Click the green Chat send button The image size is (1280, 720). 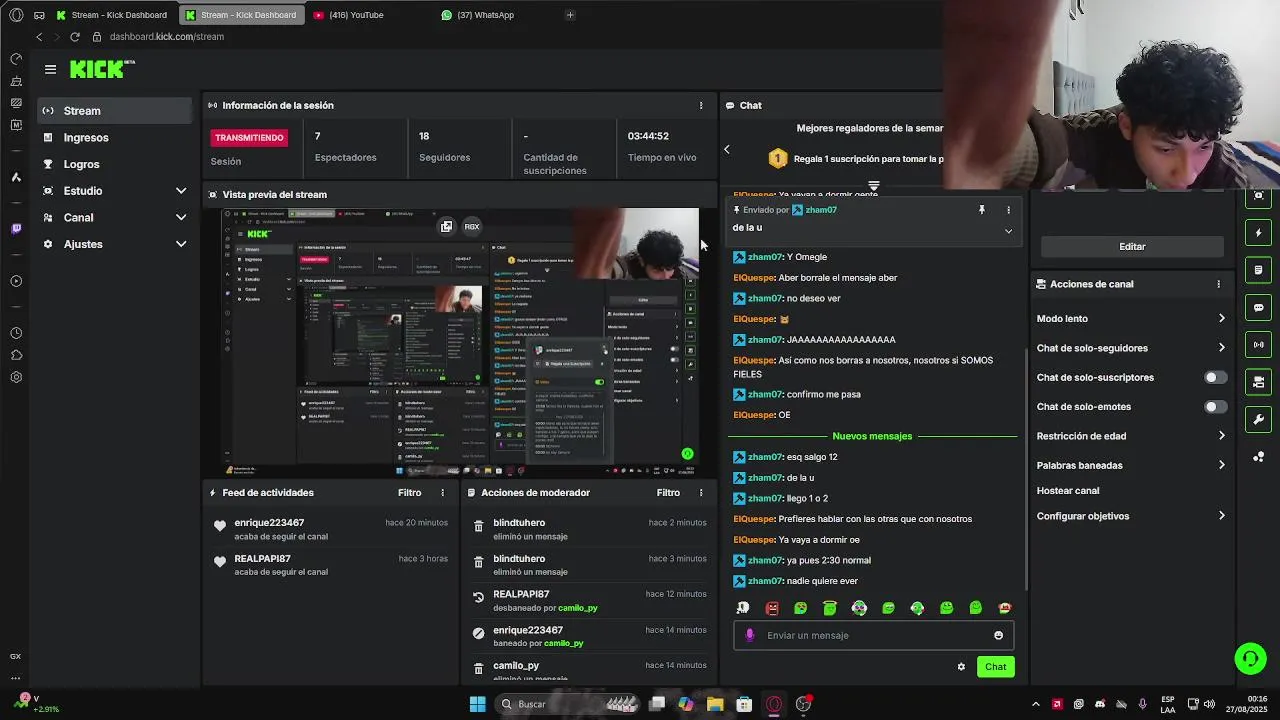pos(995,667)
